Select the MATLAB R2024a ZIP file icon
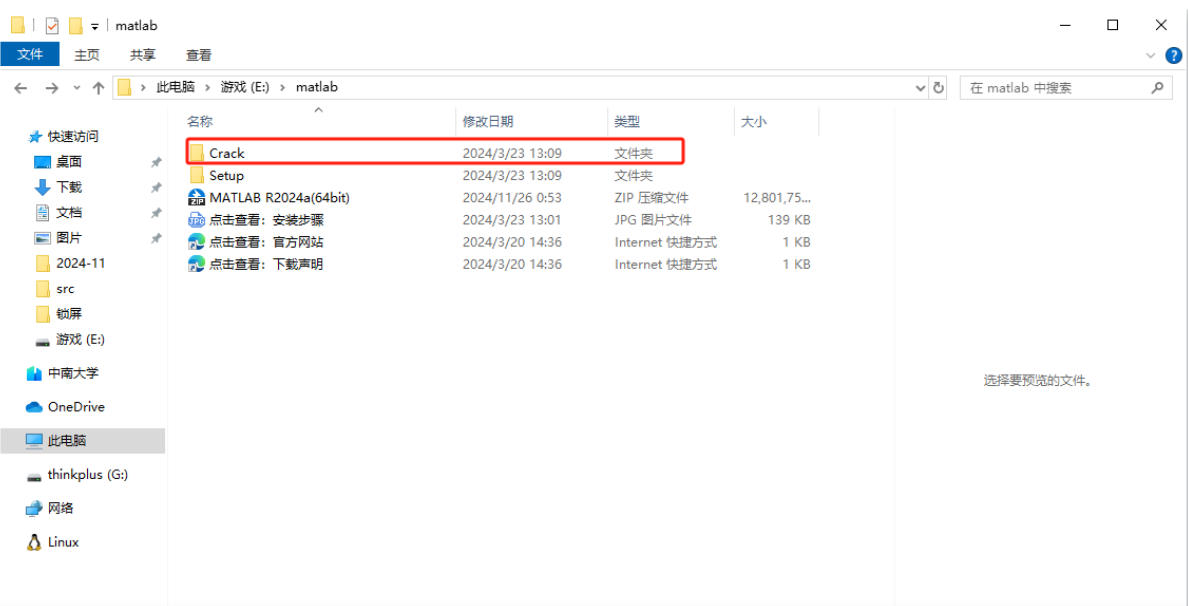 click(197, 198)
